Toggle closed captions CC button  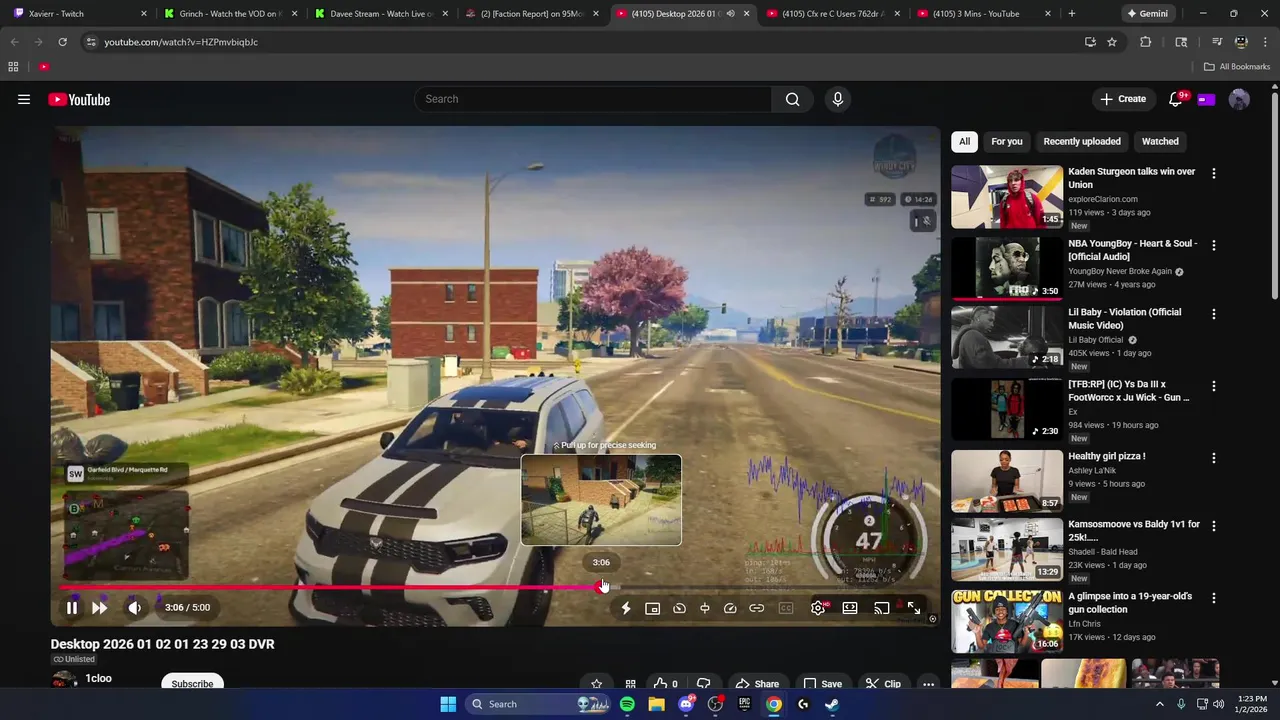tap(786, 608)
